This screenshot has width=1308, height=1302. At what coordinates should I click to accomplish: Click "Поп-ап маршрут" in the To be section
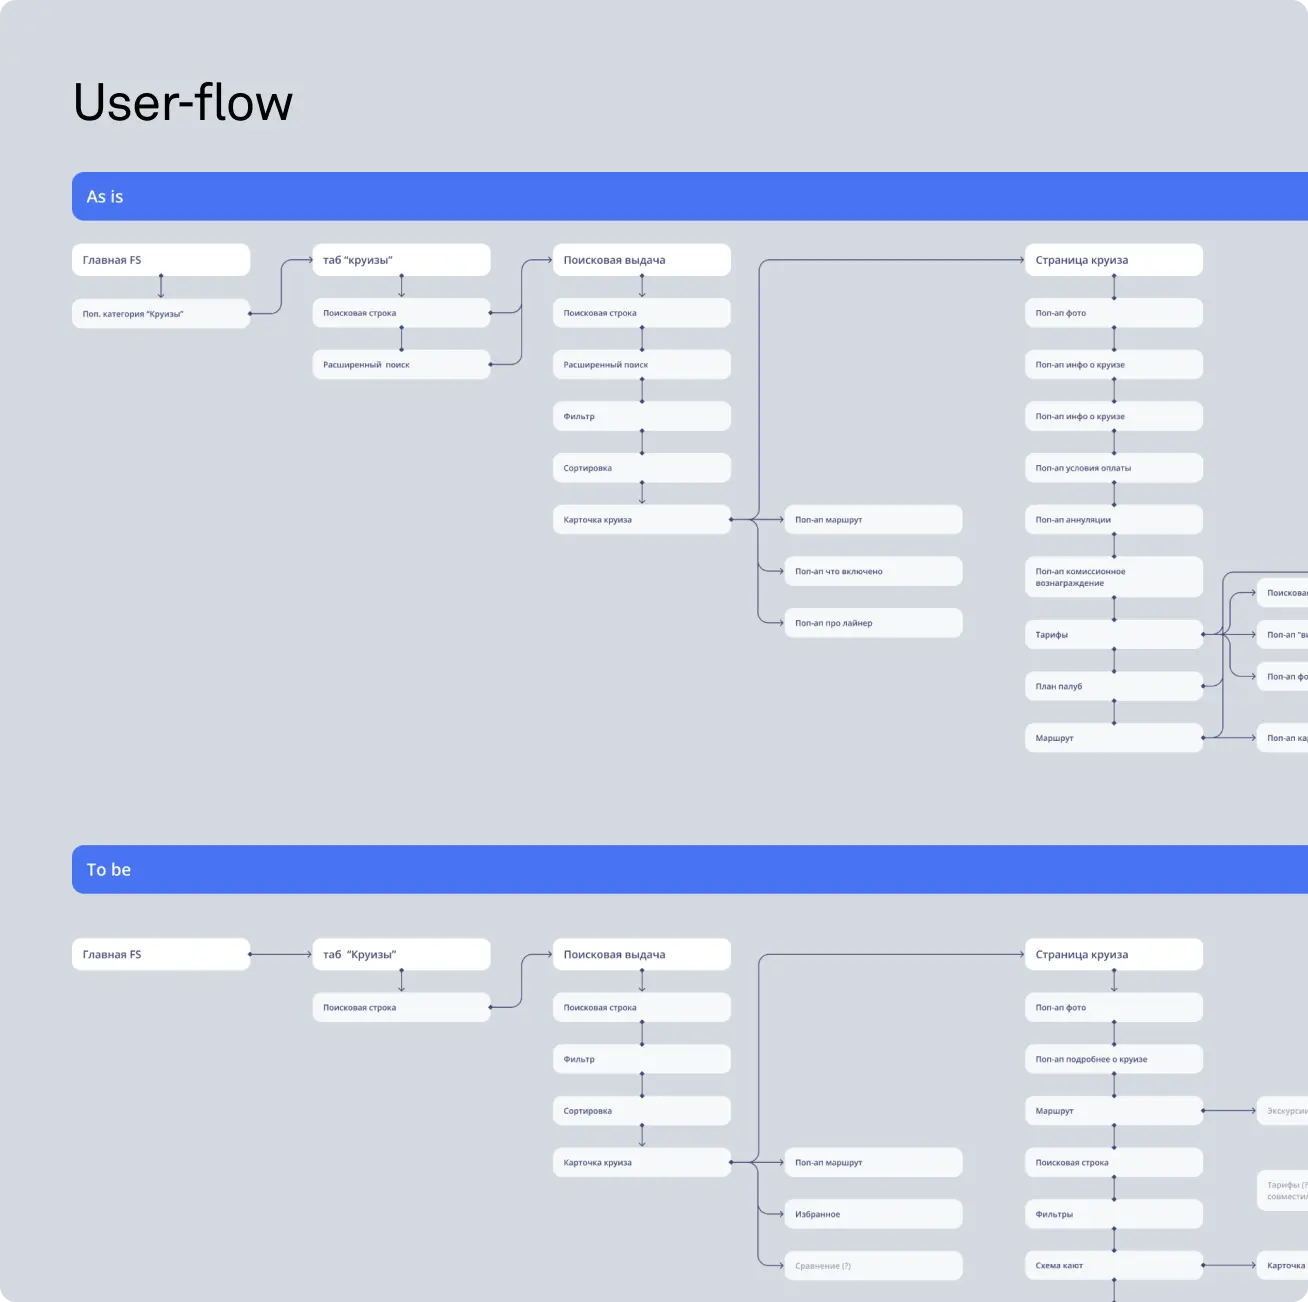[x=872, y=1163]
